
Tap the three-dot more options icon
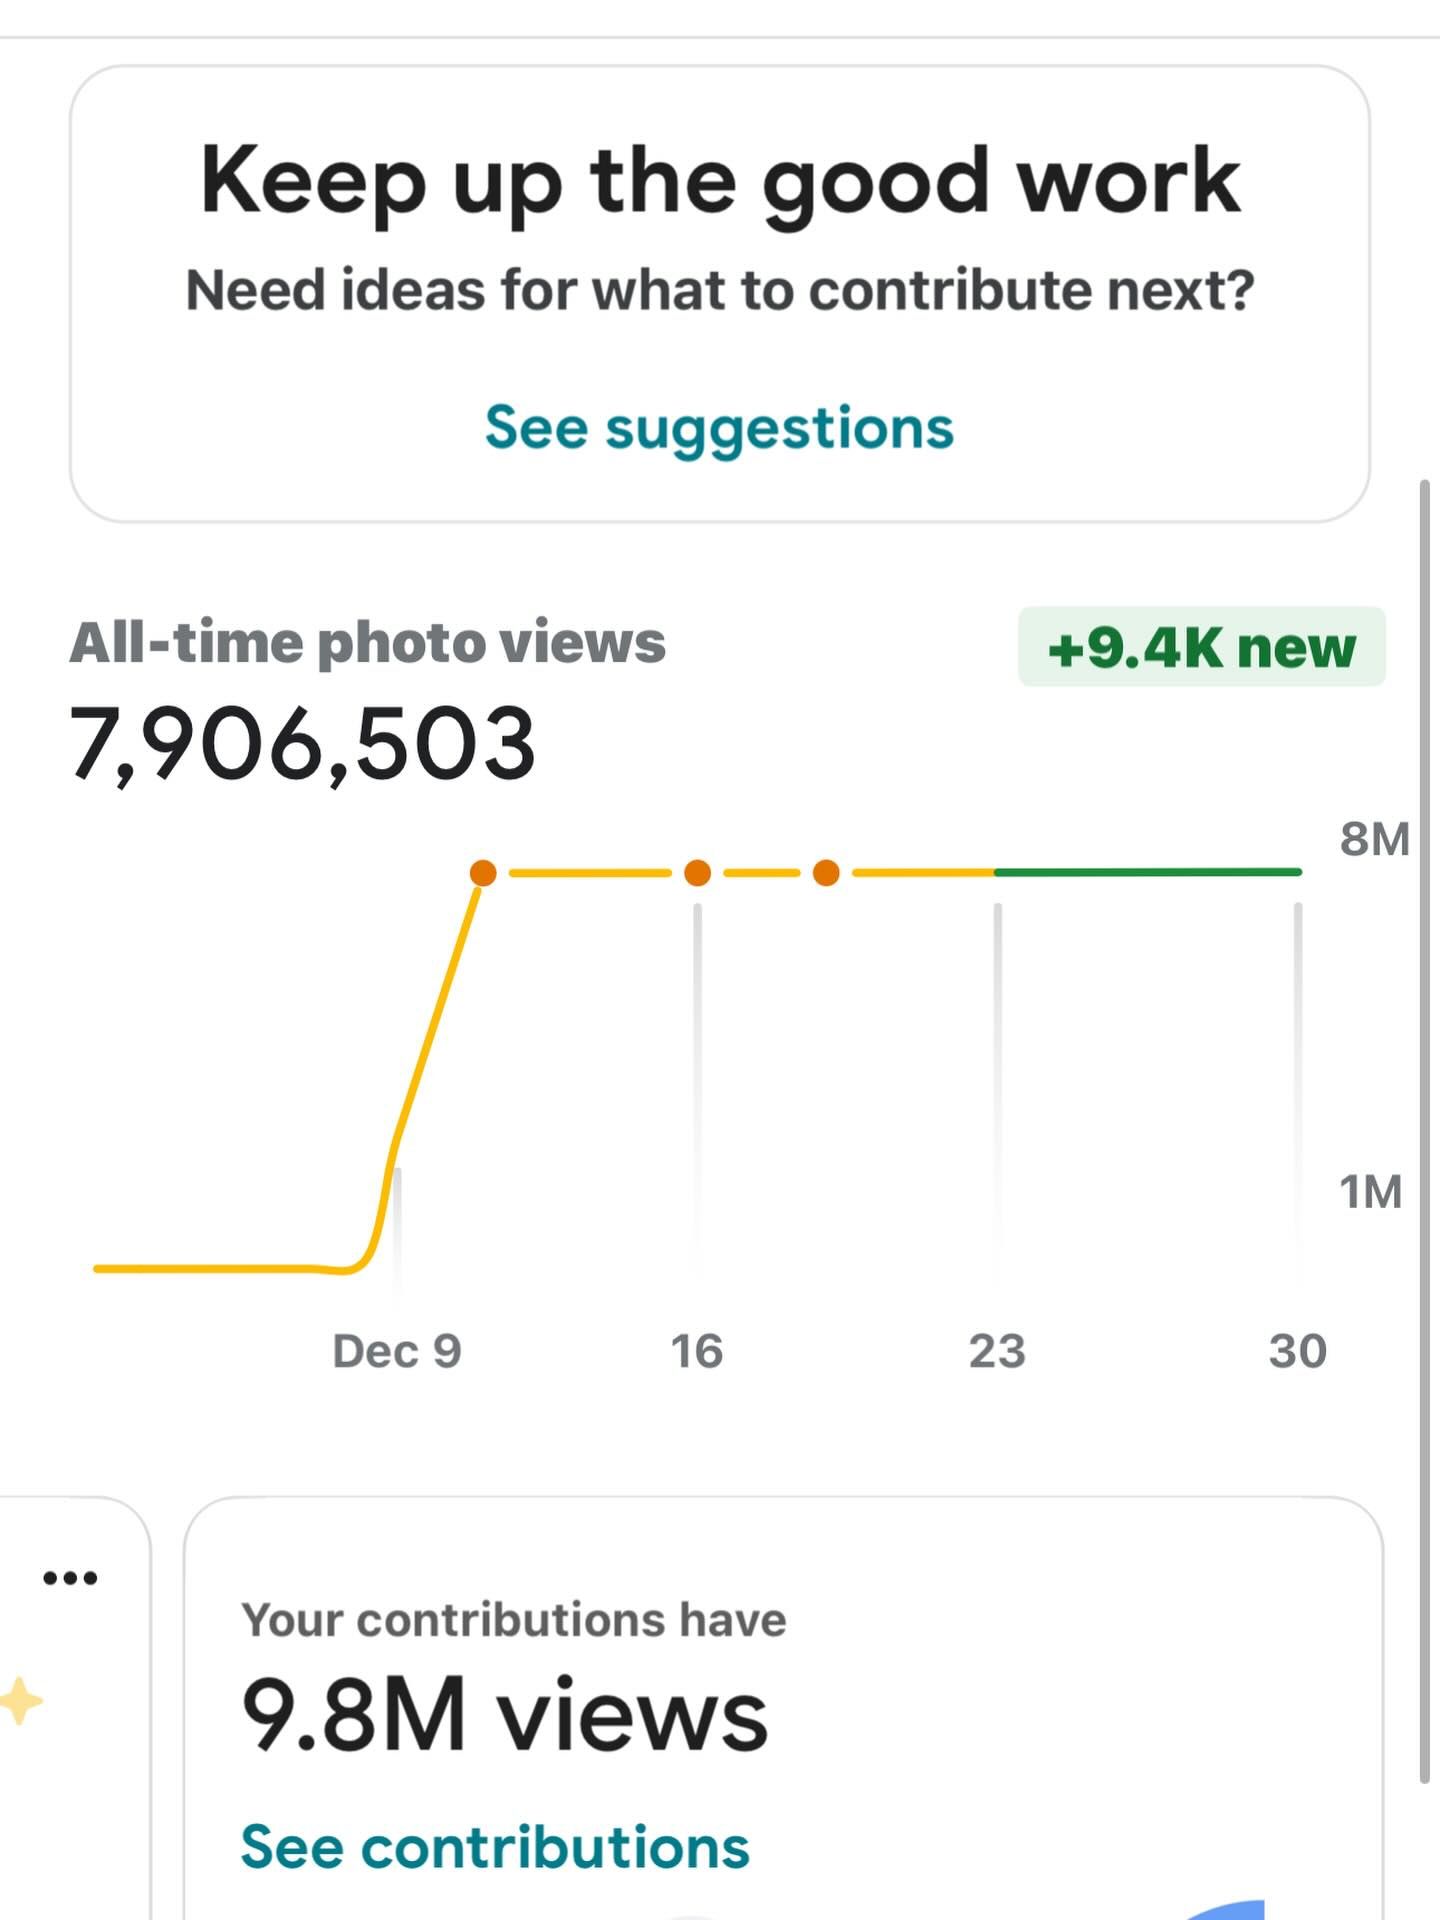70,1578
